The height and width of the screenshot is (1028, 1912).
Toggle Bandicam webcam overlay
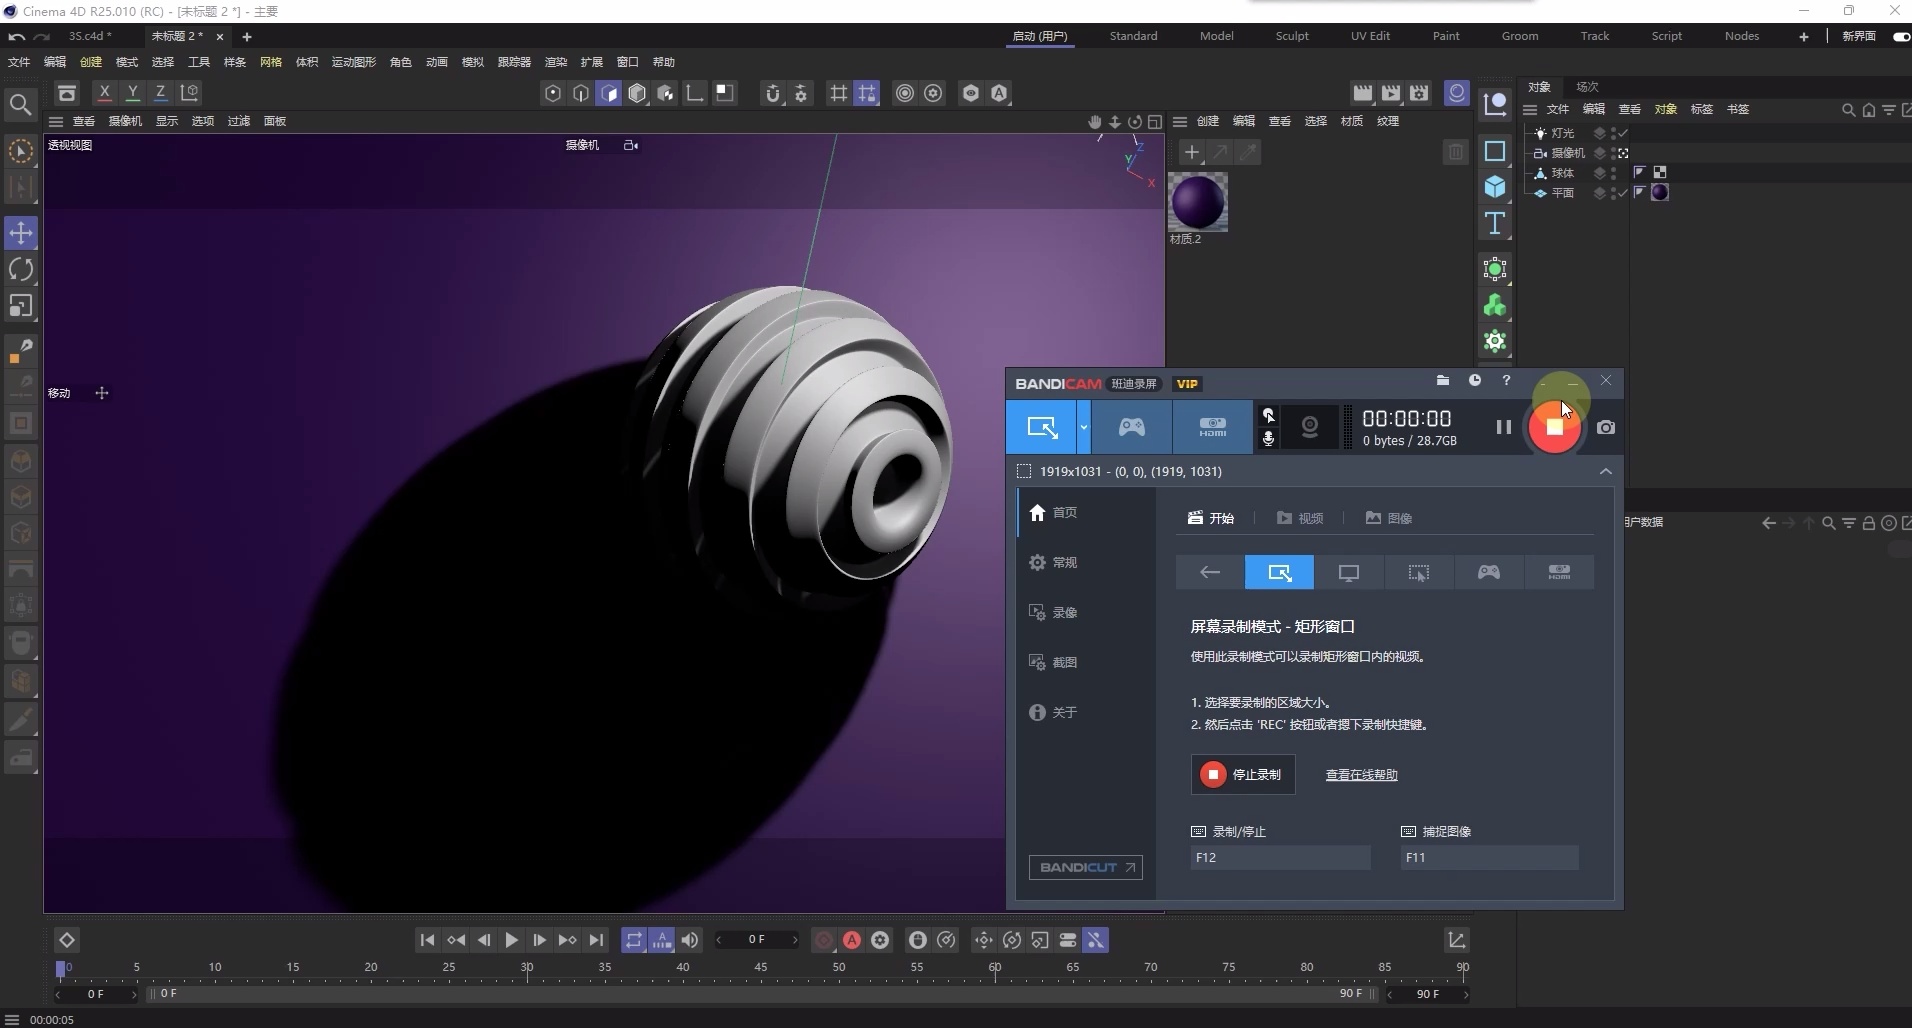1309,427
